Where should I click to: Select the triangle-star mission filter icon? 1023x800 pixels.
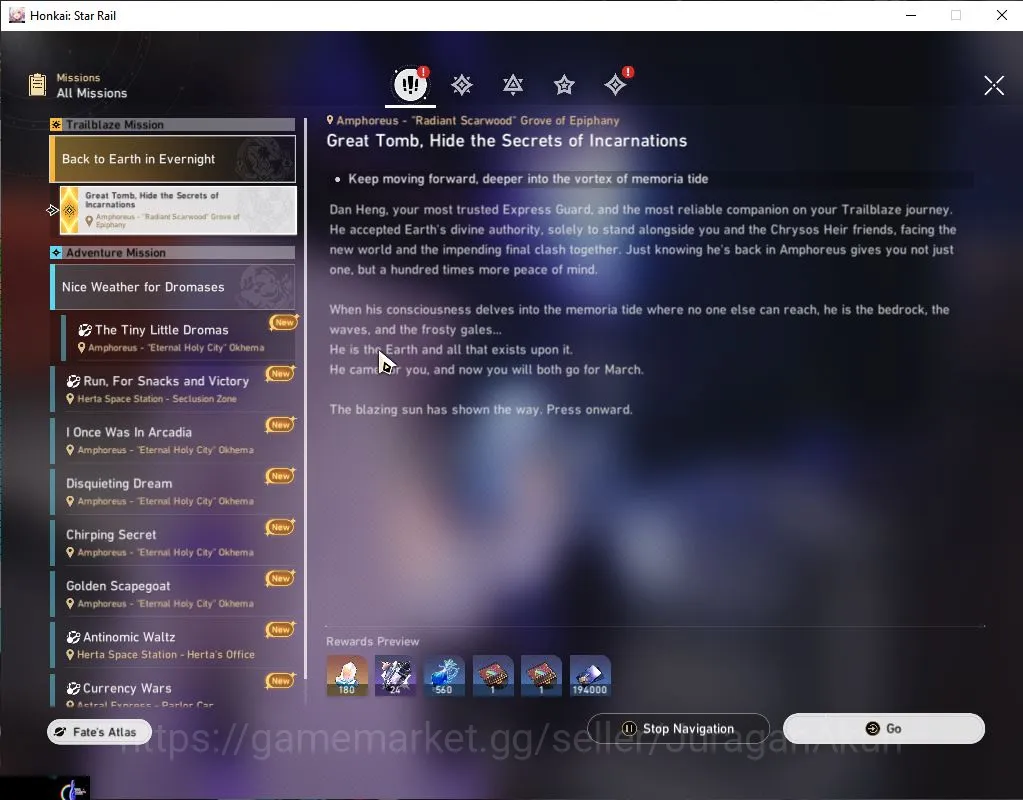(x=513, y=85)
